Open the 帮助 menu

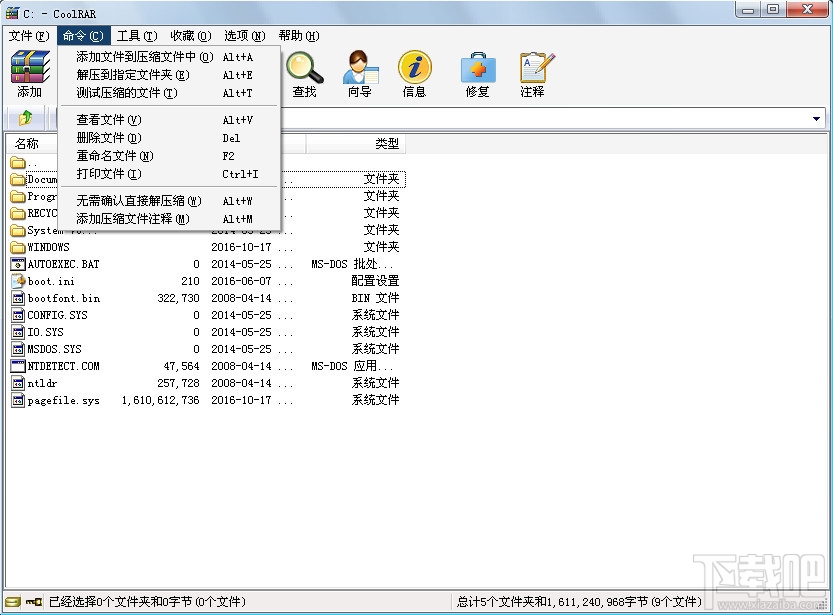coord(296,35)
